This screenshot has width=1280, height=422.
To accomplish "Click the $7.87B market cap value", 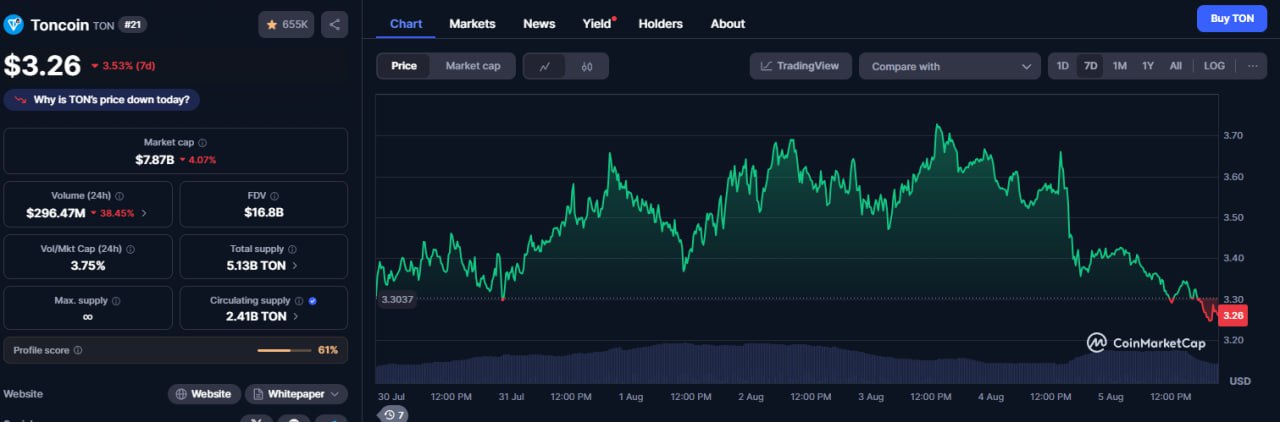I will (155, 160).
